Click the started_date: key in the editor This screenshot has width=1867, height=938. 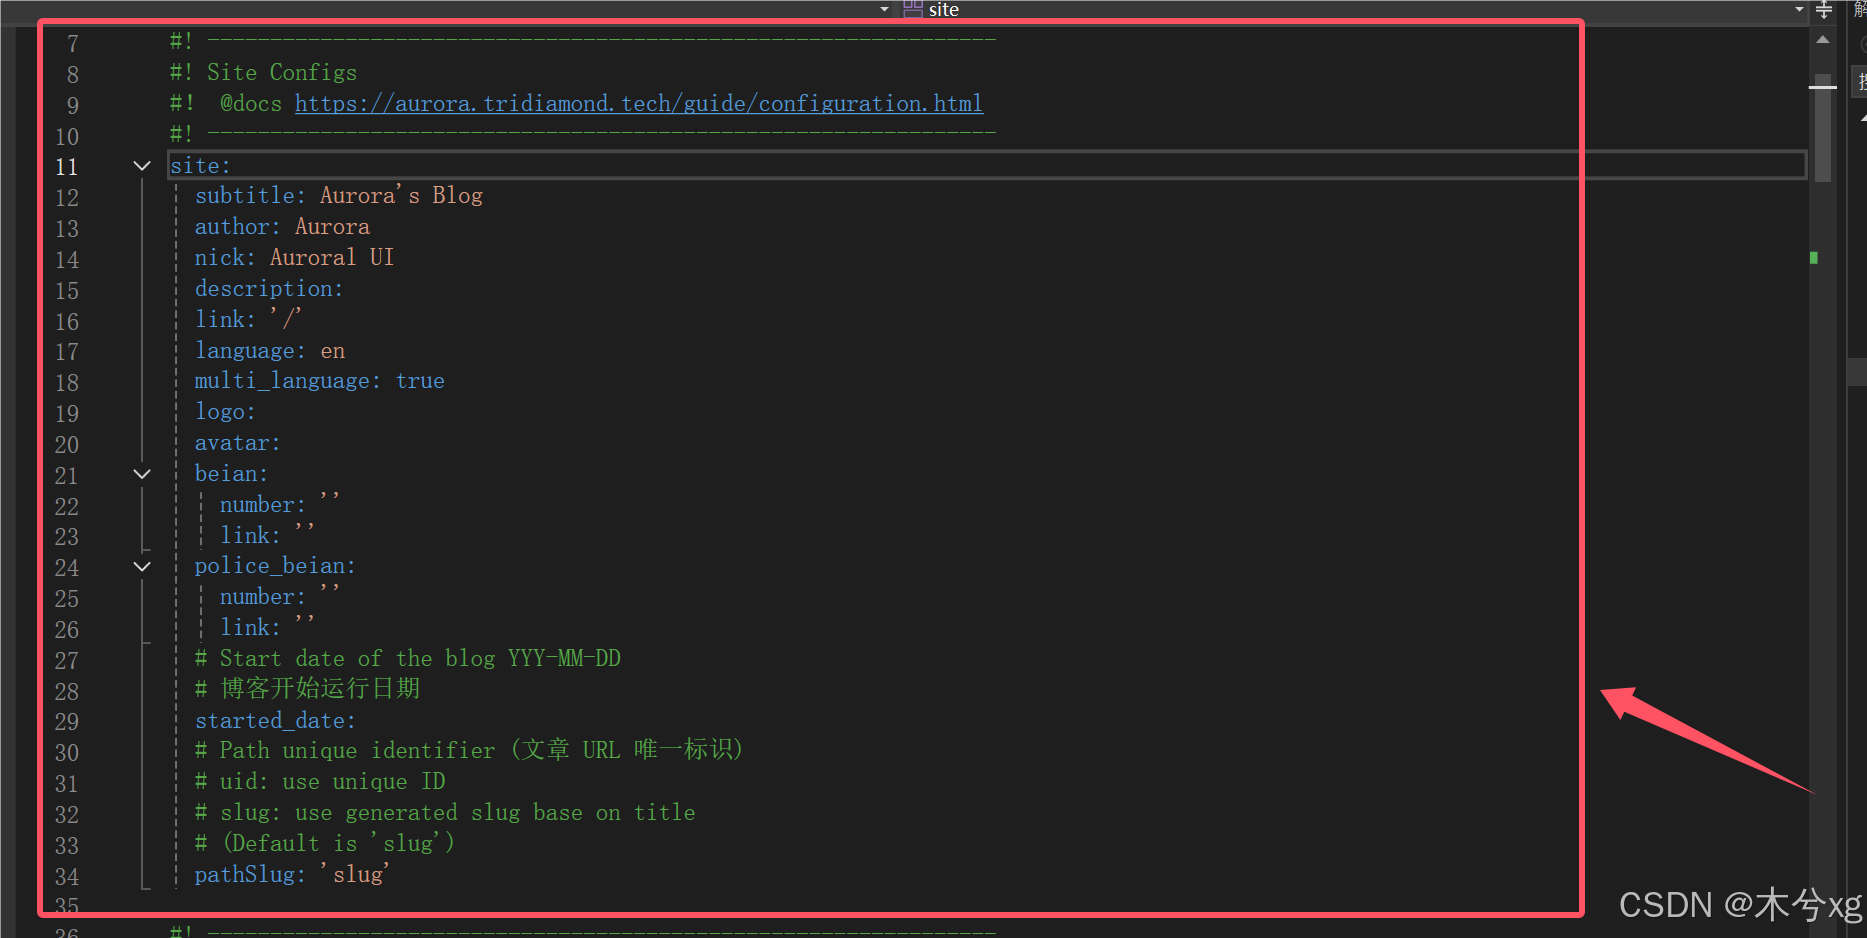click(270, 720)
